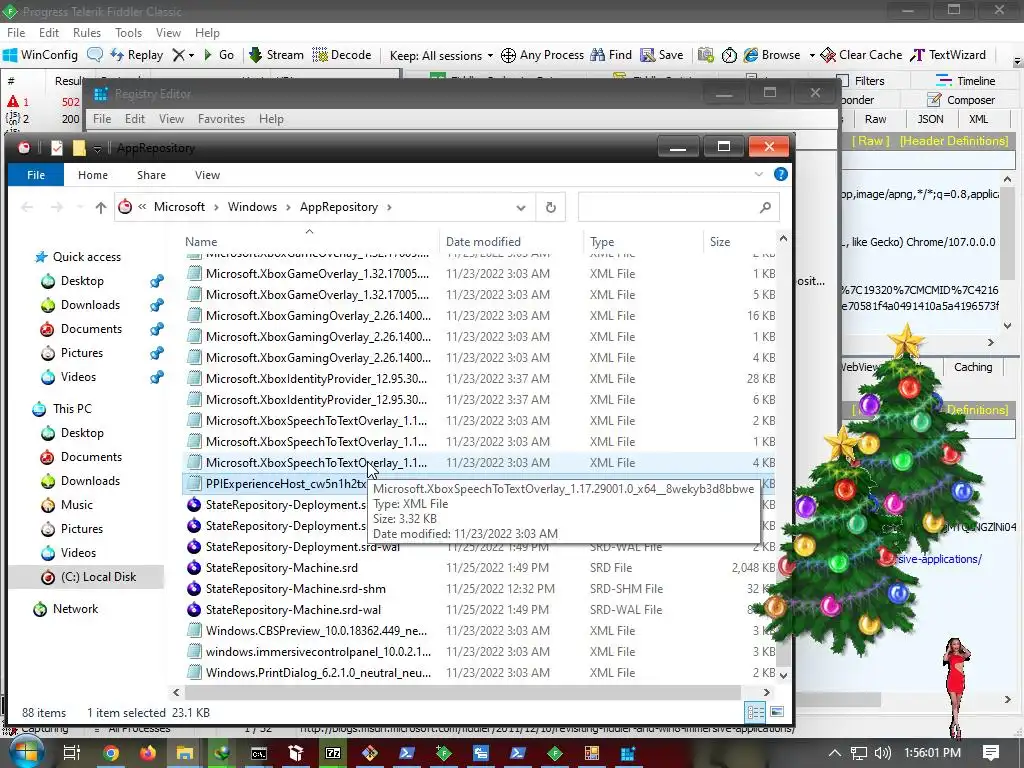The height and width of the screenshot is (768, 1024).
Task: Select windows.immersivecontrolpanel XML file
Action: [x=318, y=651]
